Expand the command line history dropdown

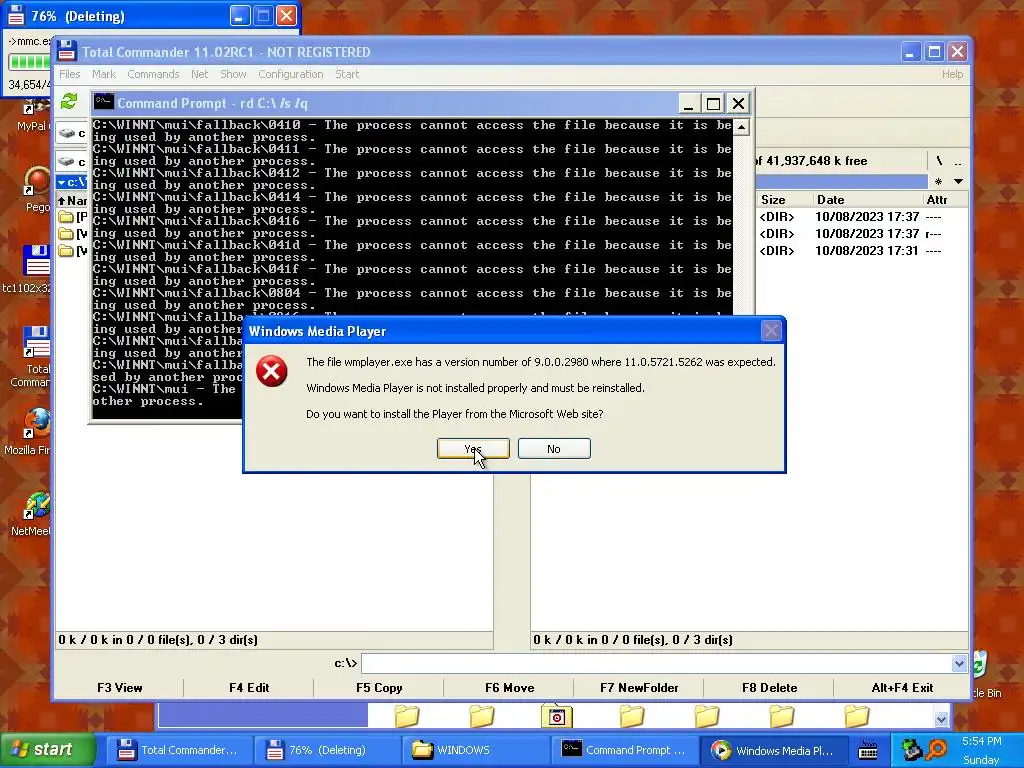[x=958, y=664]
